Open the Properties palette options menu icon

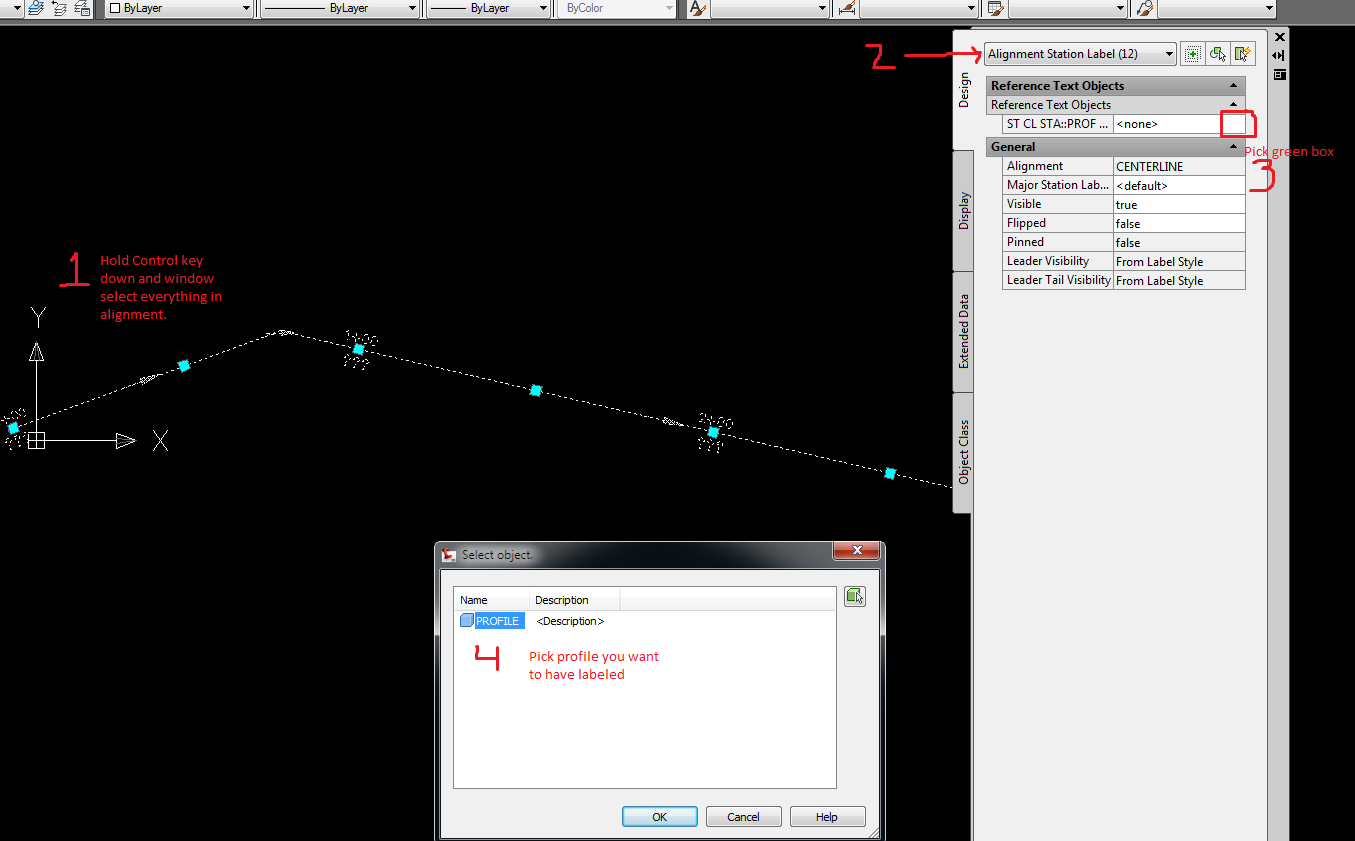click(x=1279, y=75)
